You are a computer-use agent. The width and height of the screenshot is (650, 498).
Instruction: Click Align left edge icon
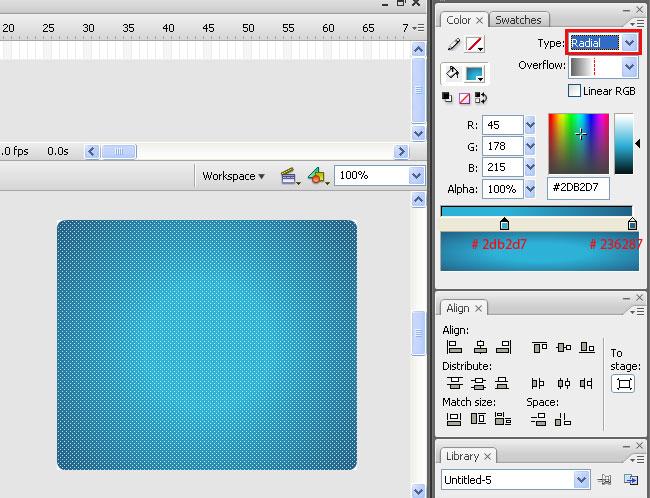click(x=454, y=347)
